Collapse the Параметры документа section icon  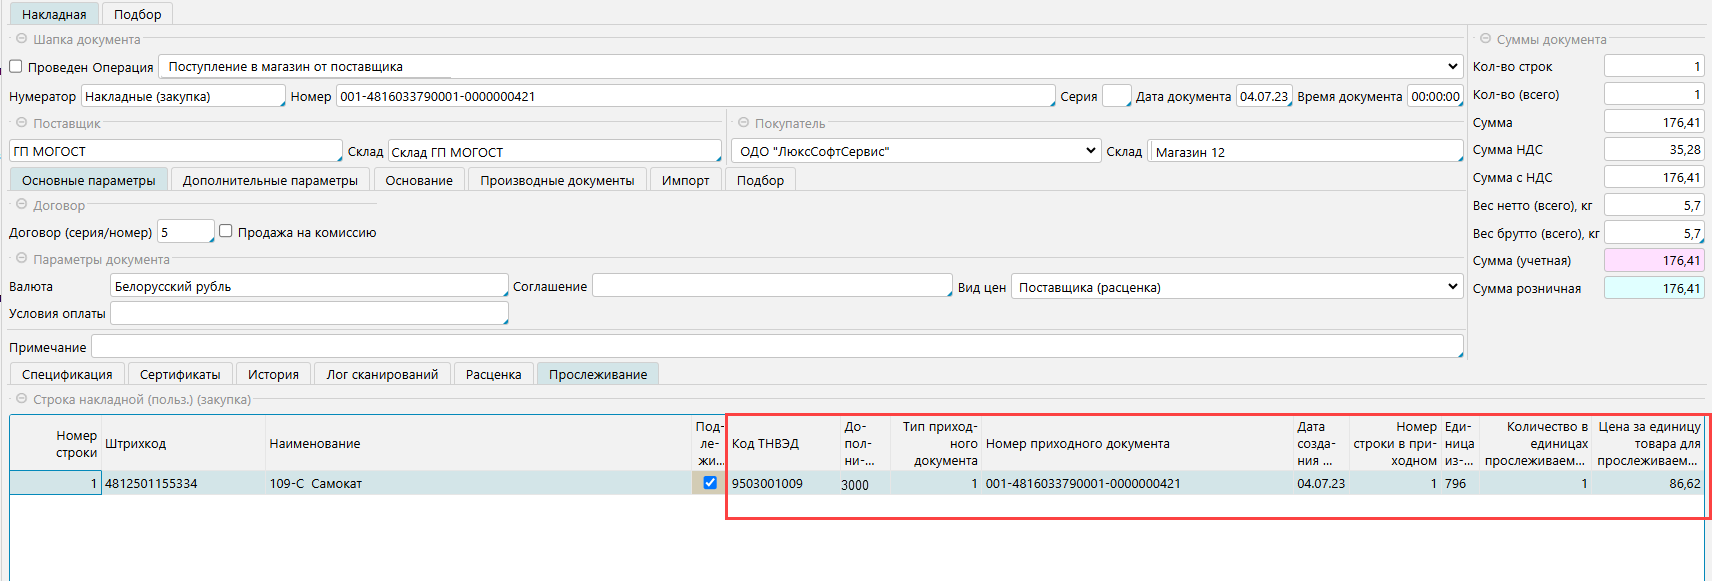21,259
